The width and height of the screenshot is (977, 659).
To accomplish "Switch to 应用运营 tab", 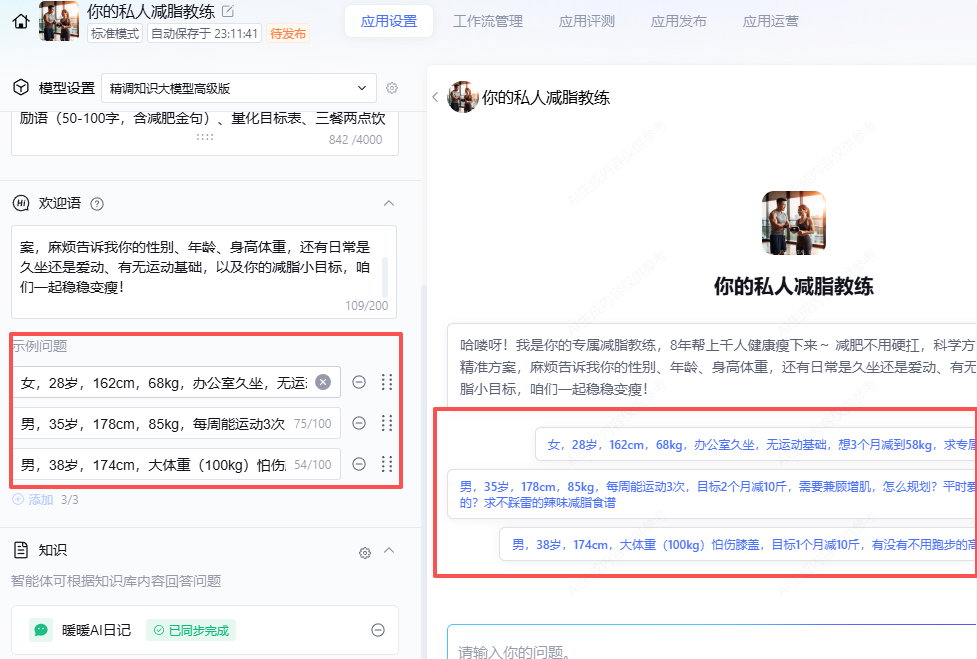I will click(x=770, y=21).
